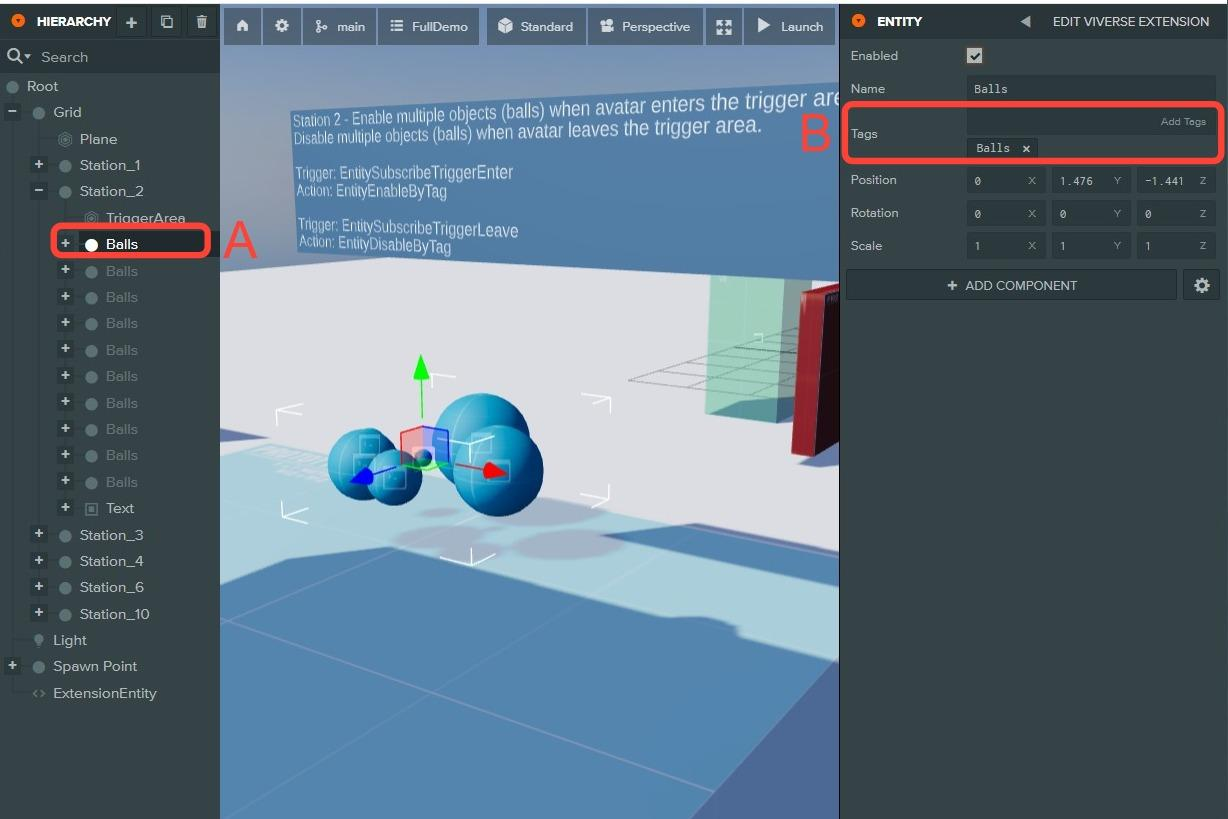This screenshot has height=819, width=1228.
Task: Open the main branch menu
Action: (340, 27)
